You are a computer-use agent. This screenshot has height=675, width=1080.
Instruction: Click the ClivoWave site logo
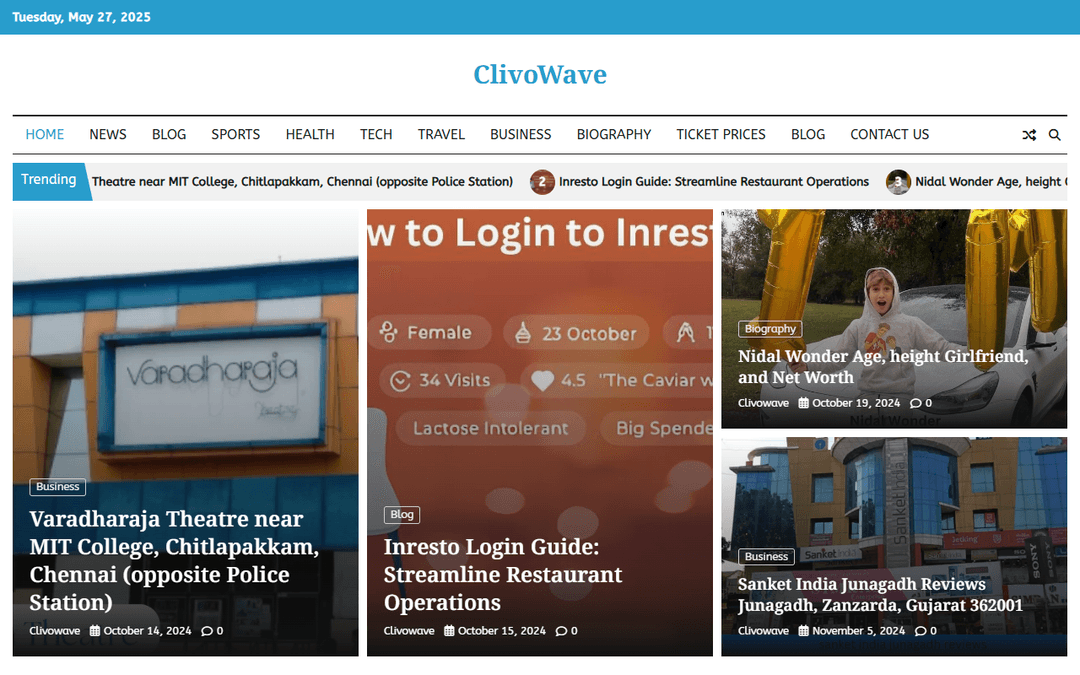[540, 74]
